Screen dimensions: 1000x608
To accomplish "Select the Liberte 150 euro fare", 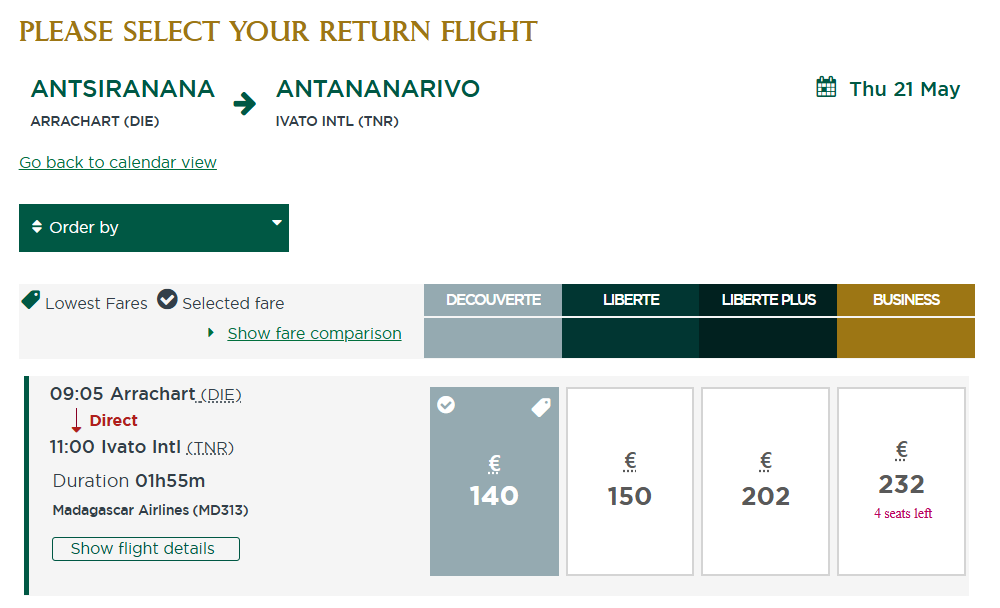I will click(629, 482).
